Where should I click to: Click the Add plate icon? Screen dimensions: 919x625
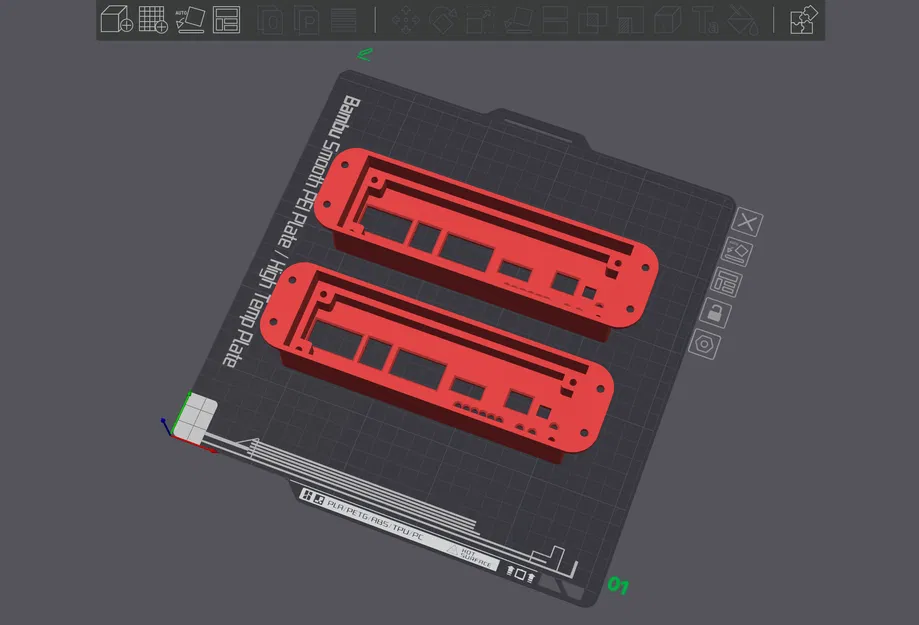click(150, 18)
